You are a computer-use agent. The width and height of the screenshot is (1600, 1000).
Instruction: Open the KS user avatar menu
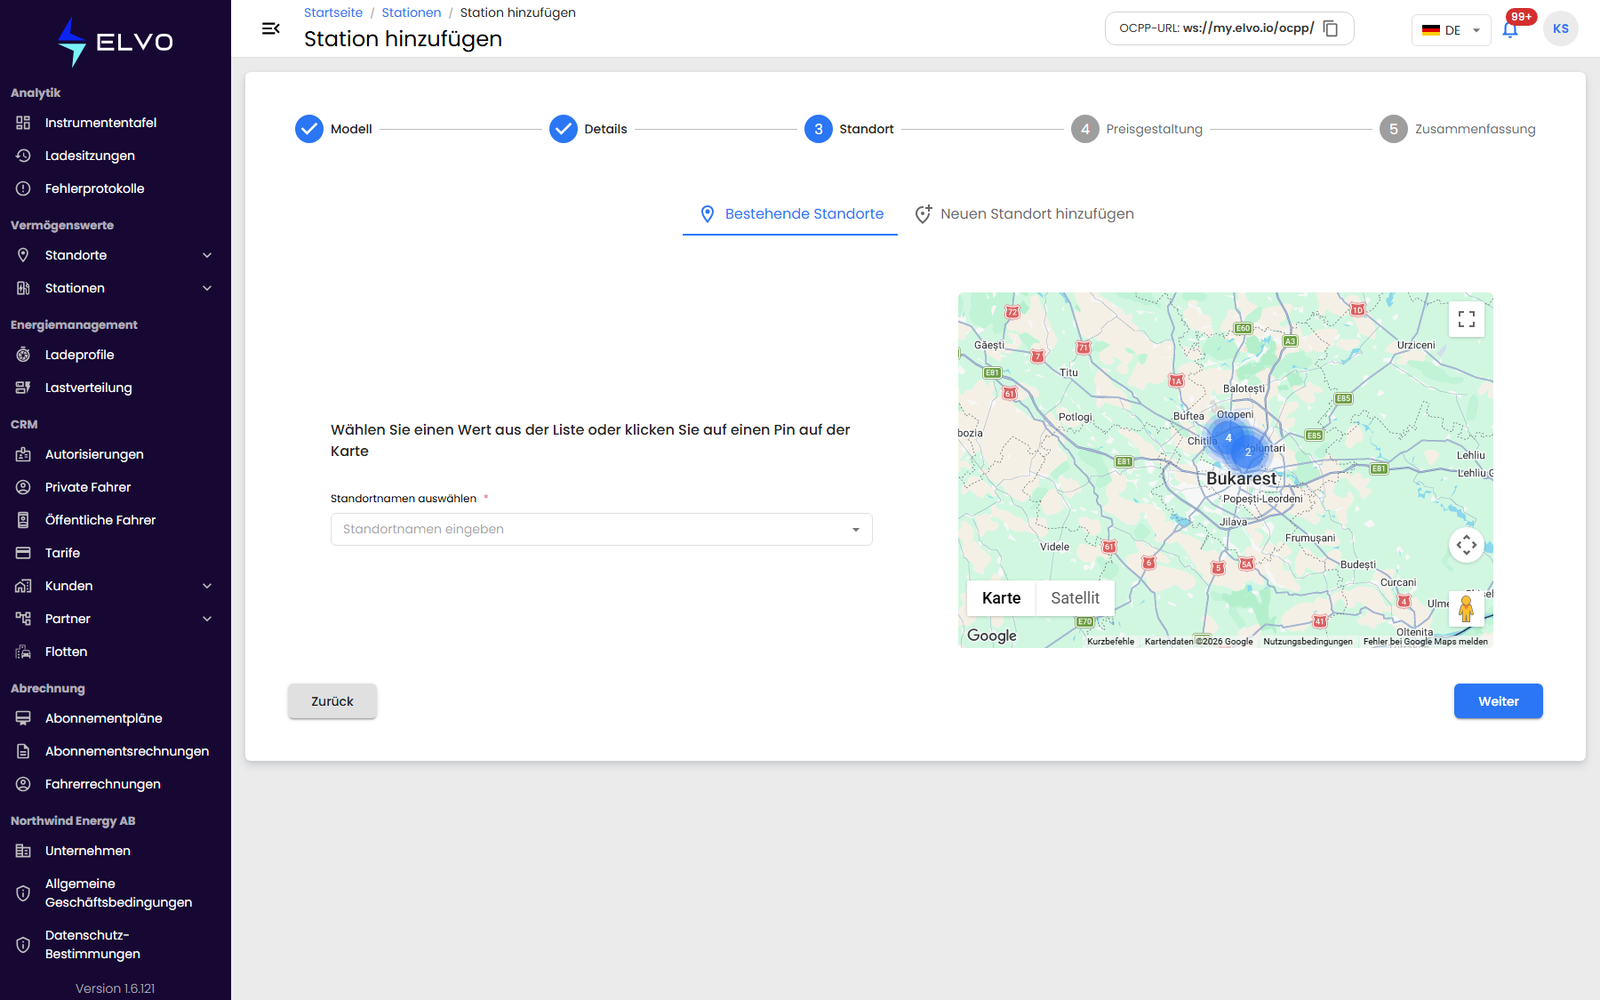(1560, 29)
